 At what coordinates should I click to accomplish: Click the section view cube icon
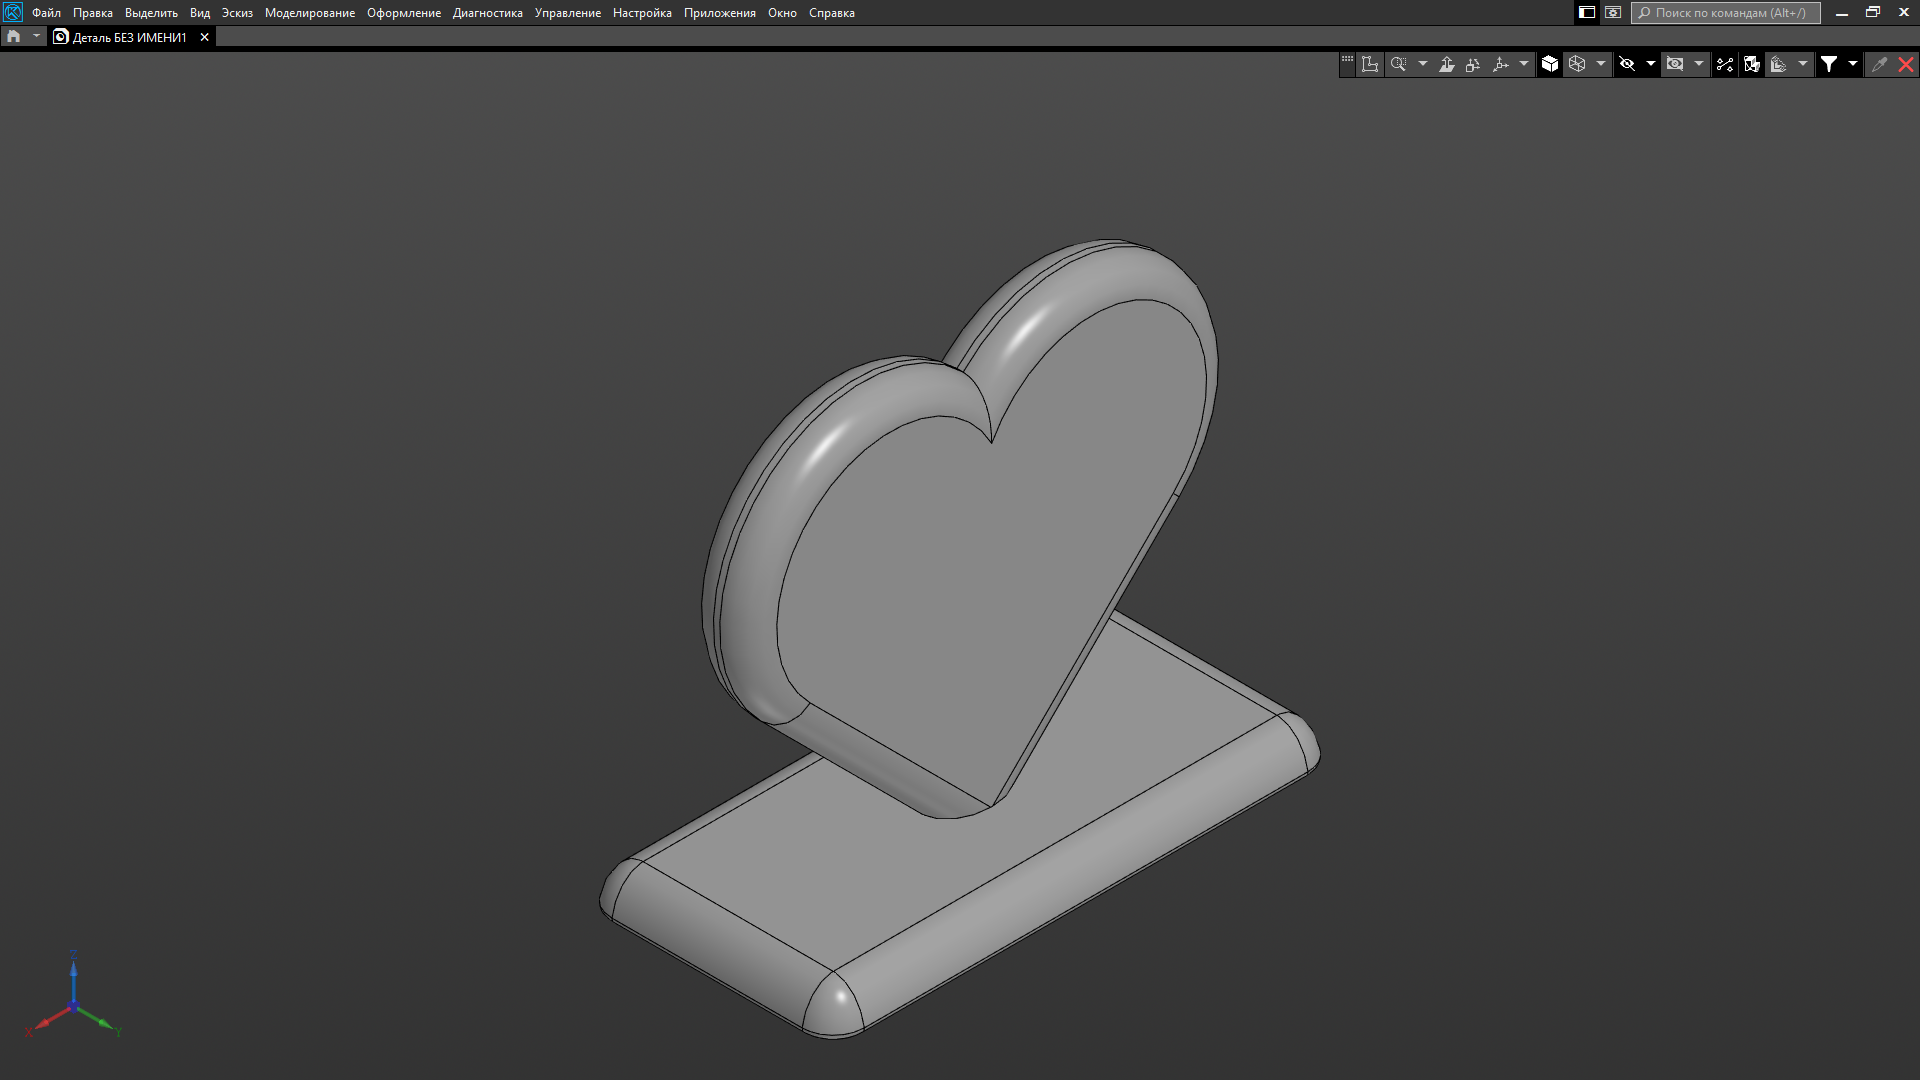[1752, 64]
